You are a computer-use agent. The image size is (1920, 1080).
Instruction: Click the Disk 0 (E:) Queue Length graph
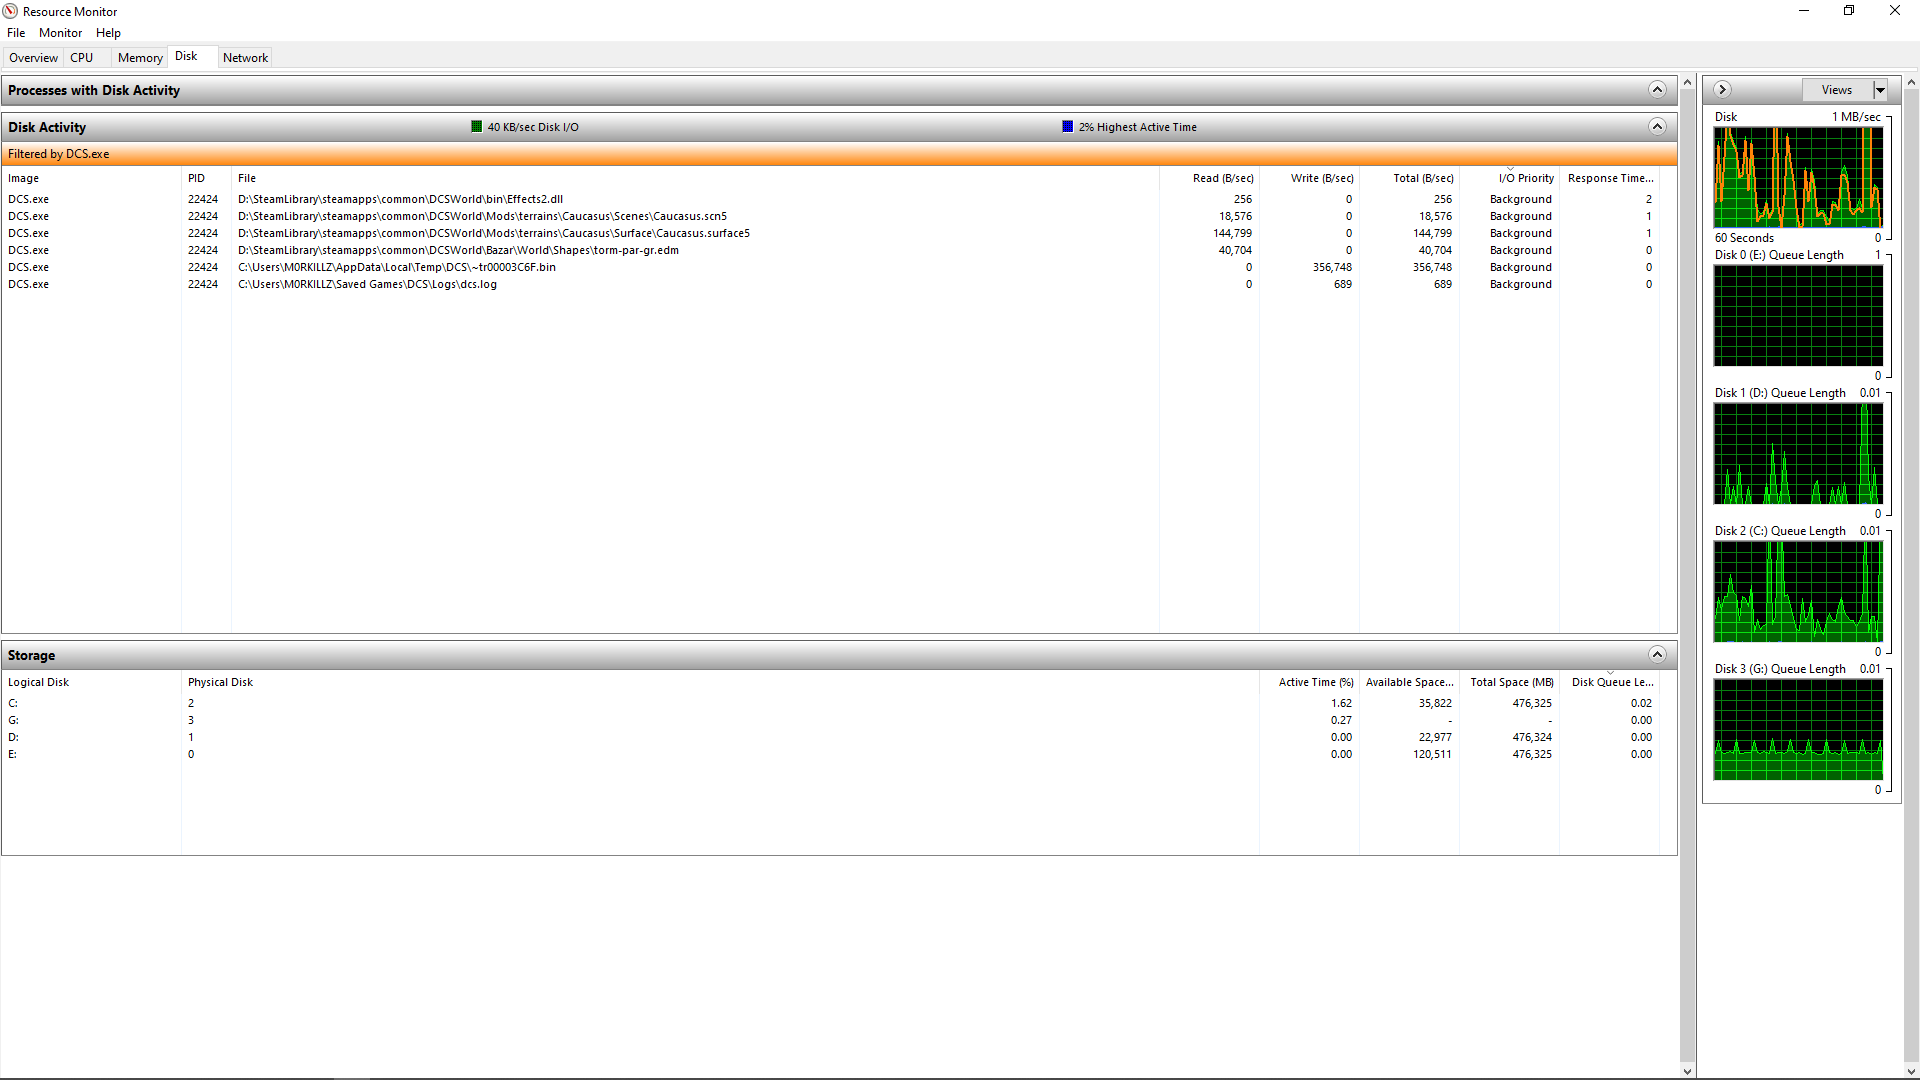point(1798,316)
